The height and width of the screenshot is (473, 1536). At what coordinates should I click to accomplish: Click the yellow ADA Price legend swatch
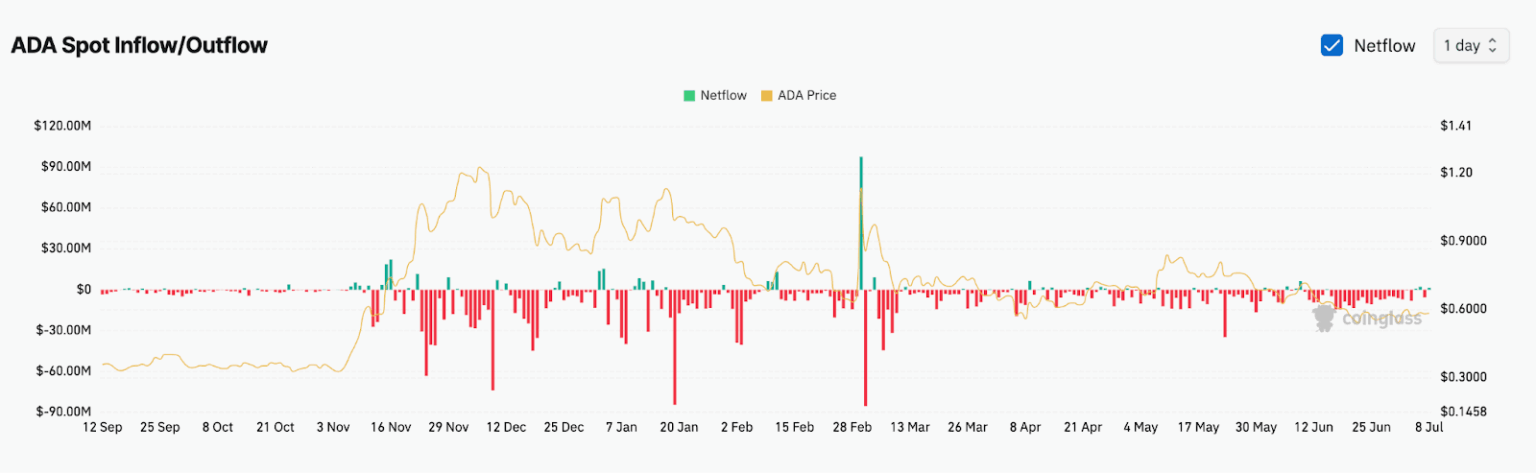tap(767, 96)
